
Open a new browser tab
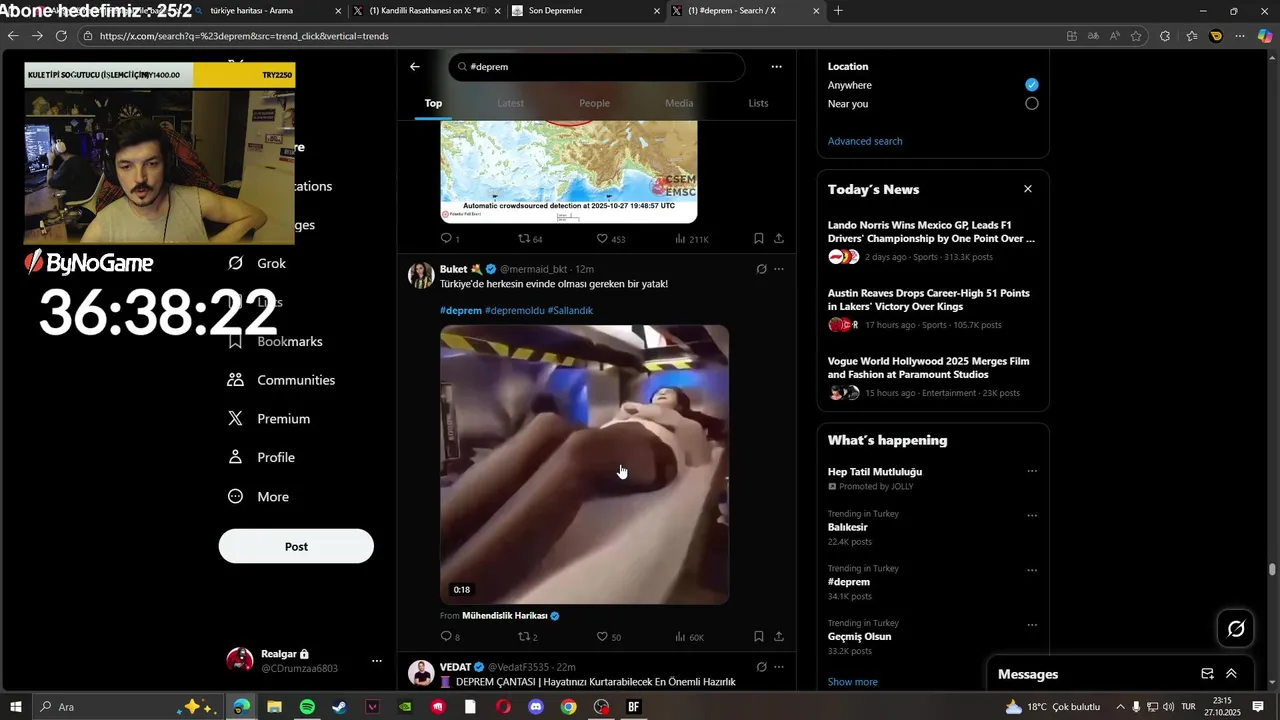[838, 11]
